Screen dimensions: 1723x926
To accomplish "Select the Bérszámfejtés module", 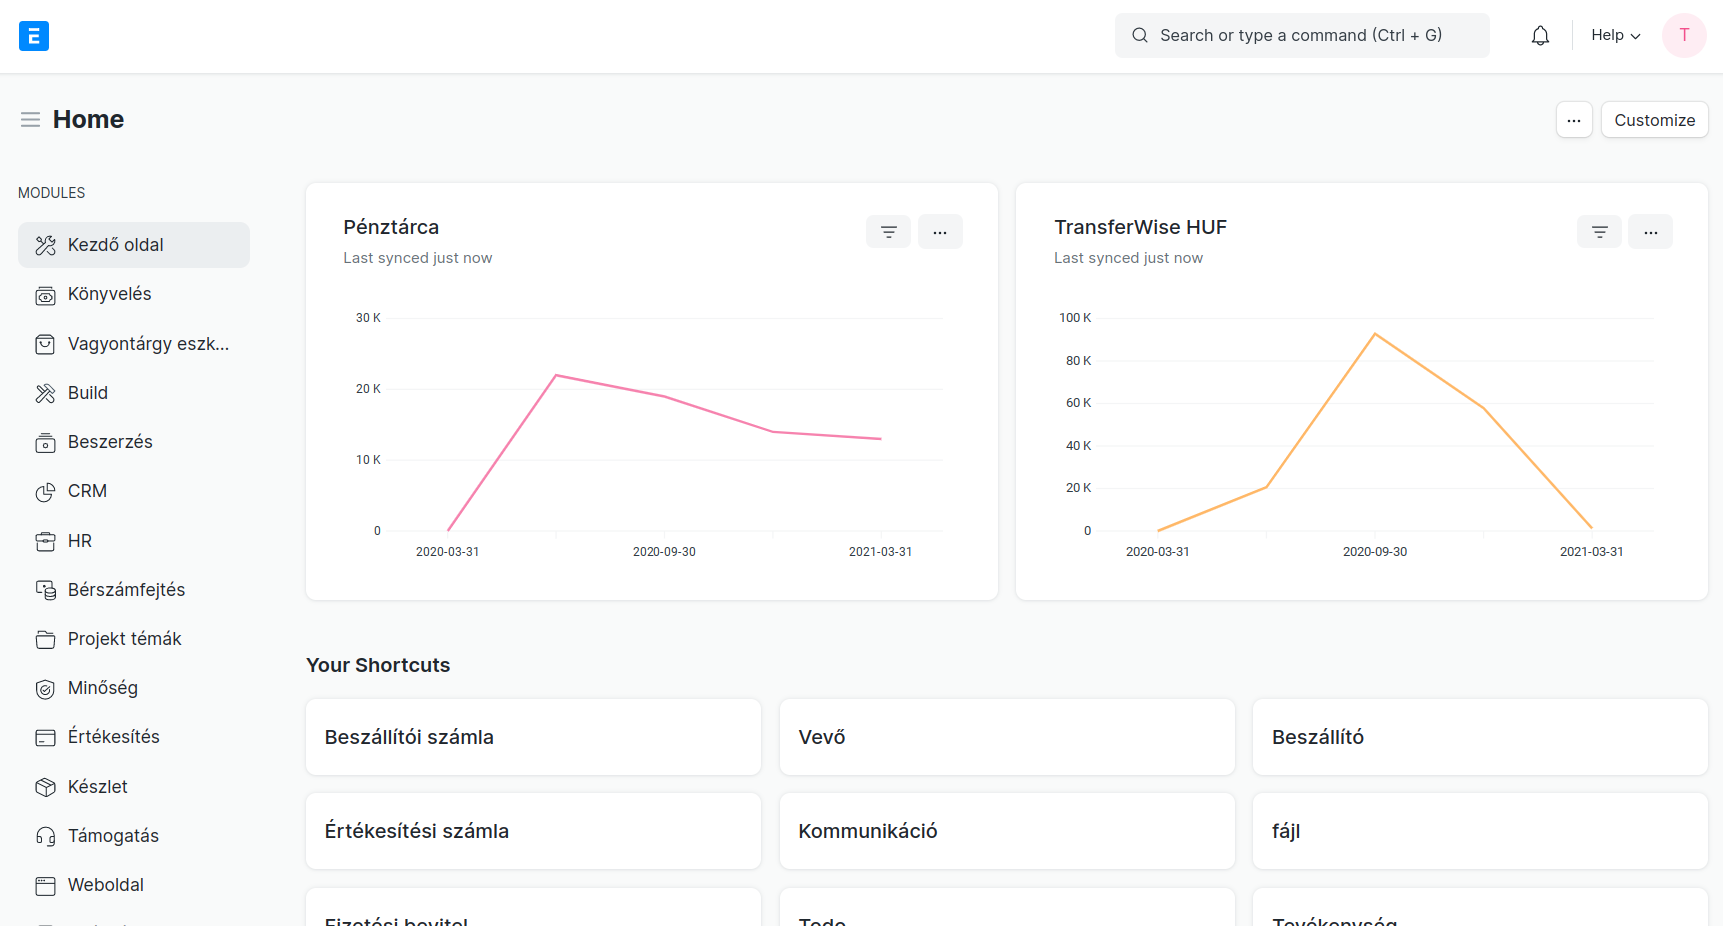I will (126, 590).
